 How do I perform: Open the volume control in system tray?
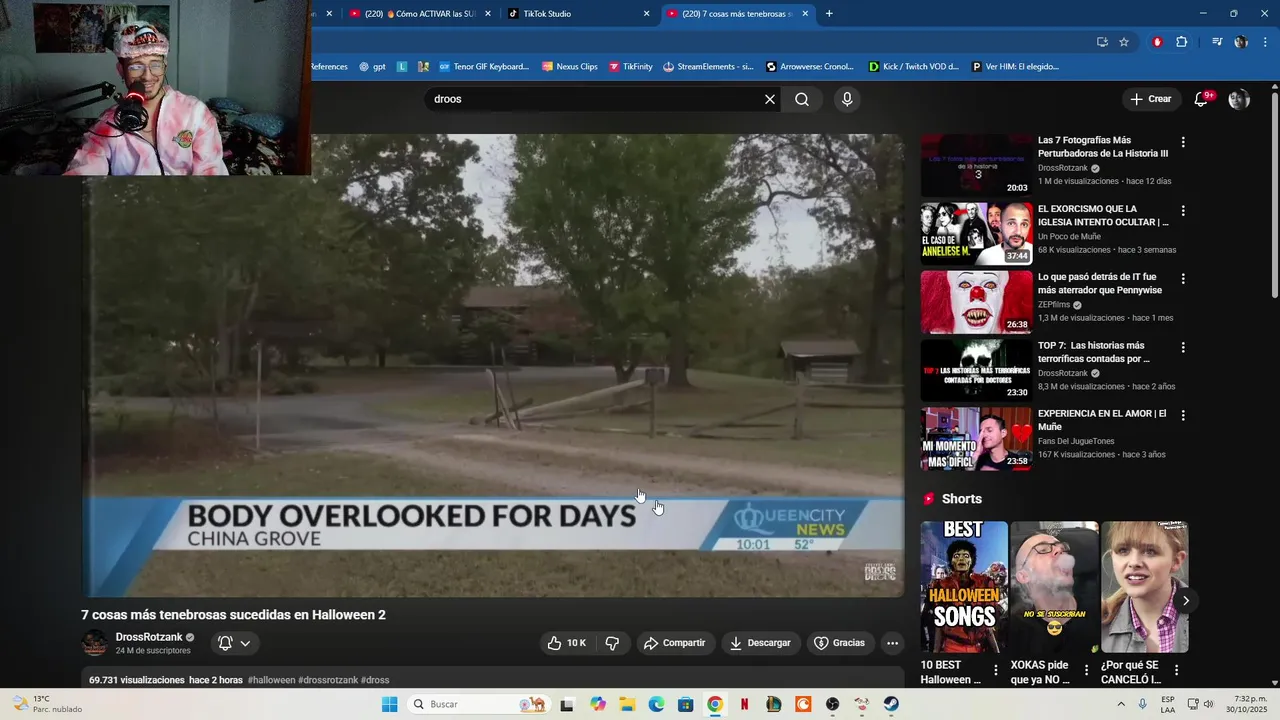(x=1208, y=704)
